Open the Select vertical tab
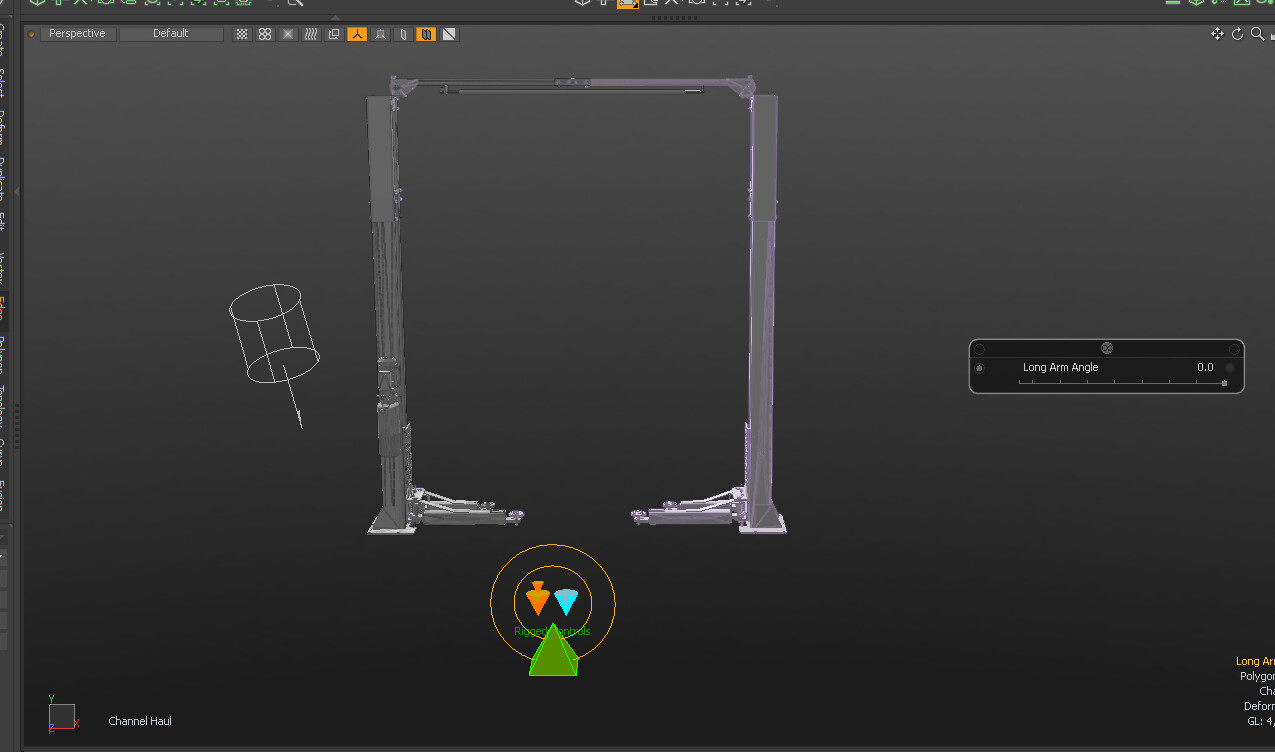Viewport: 1275px width, 752px height. tap(3, 84)
